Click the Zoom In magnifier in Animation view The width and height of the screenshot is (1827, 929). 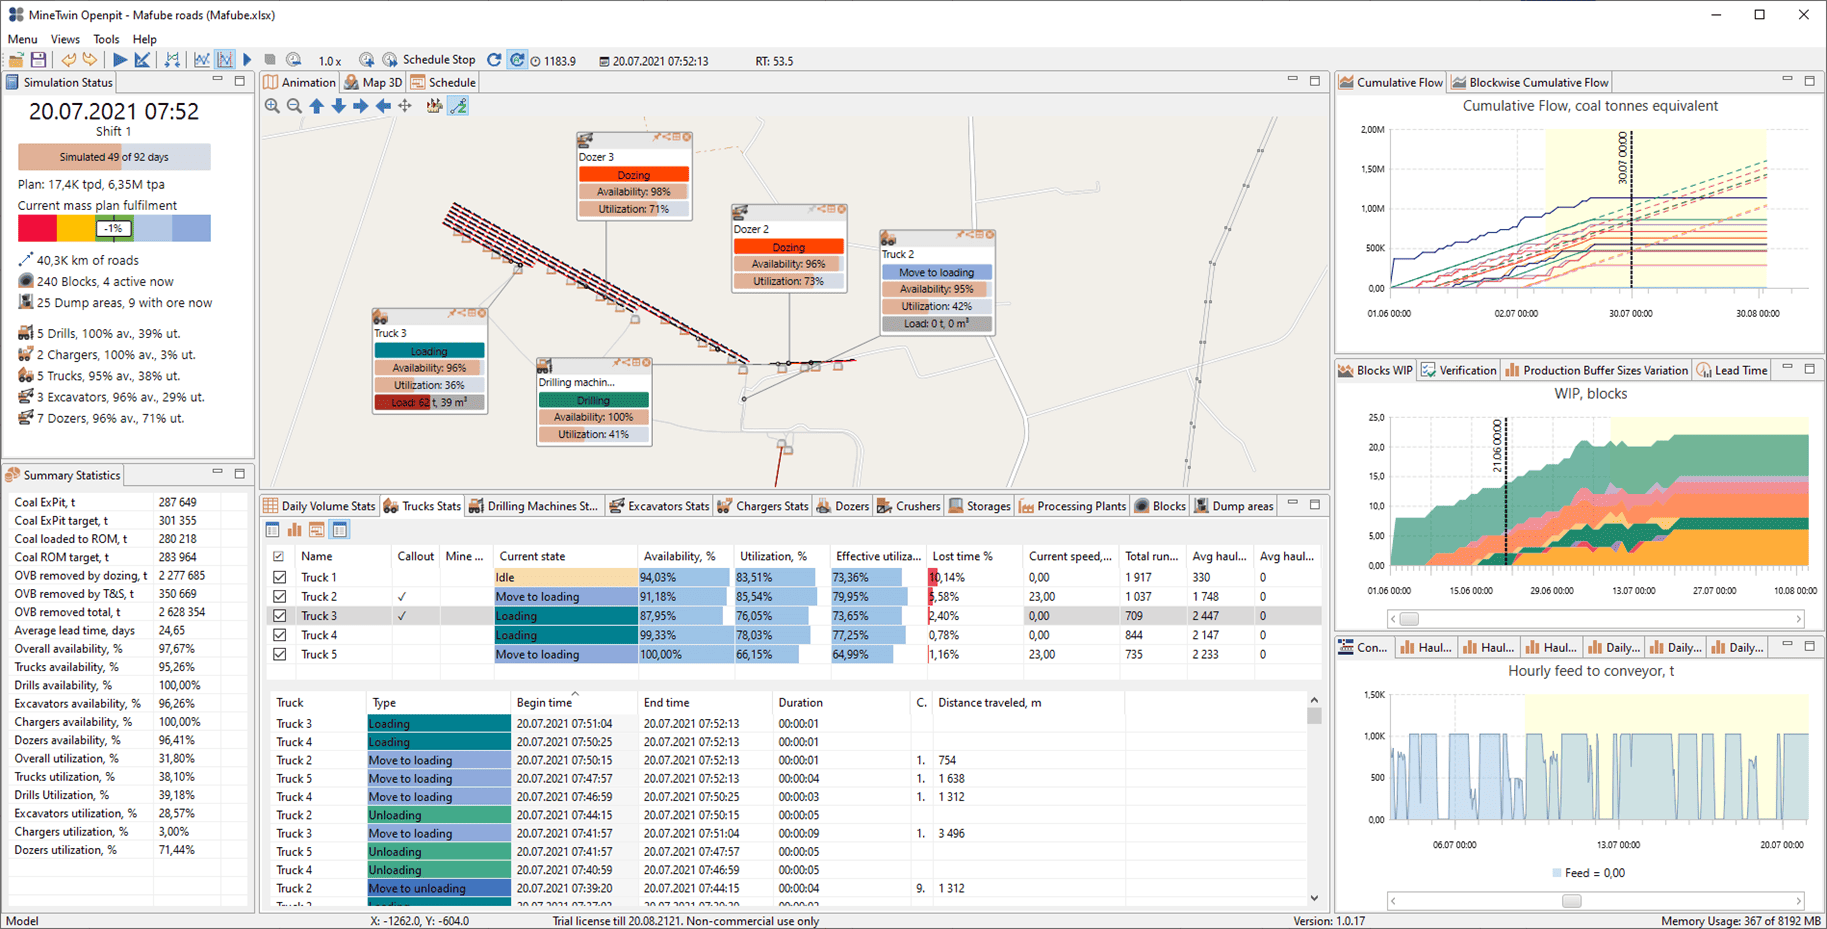click(272, 106)
